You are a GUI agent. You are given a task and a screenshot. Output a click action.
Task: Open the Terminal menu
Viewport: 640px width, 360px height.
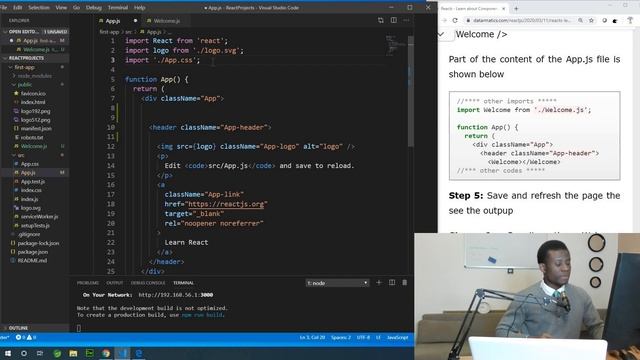[x=118, y=7]
